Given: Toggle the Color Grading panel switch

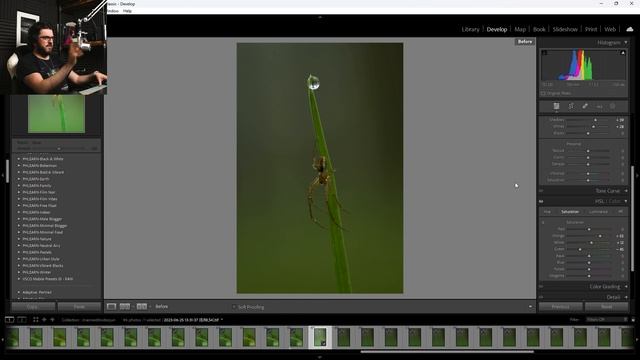Looking at the screenshot, I should 541,287.
